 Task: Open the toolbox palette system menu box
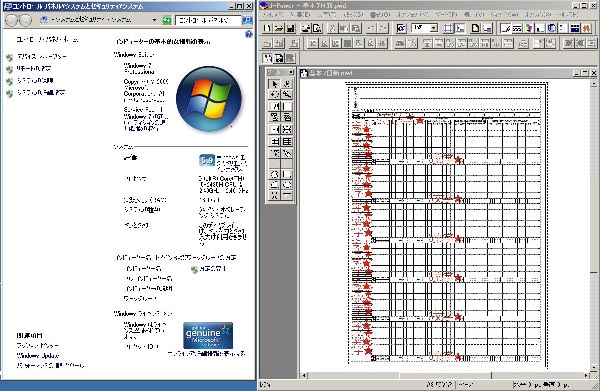point(291,72)
